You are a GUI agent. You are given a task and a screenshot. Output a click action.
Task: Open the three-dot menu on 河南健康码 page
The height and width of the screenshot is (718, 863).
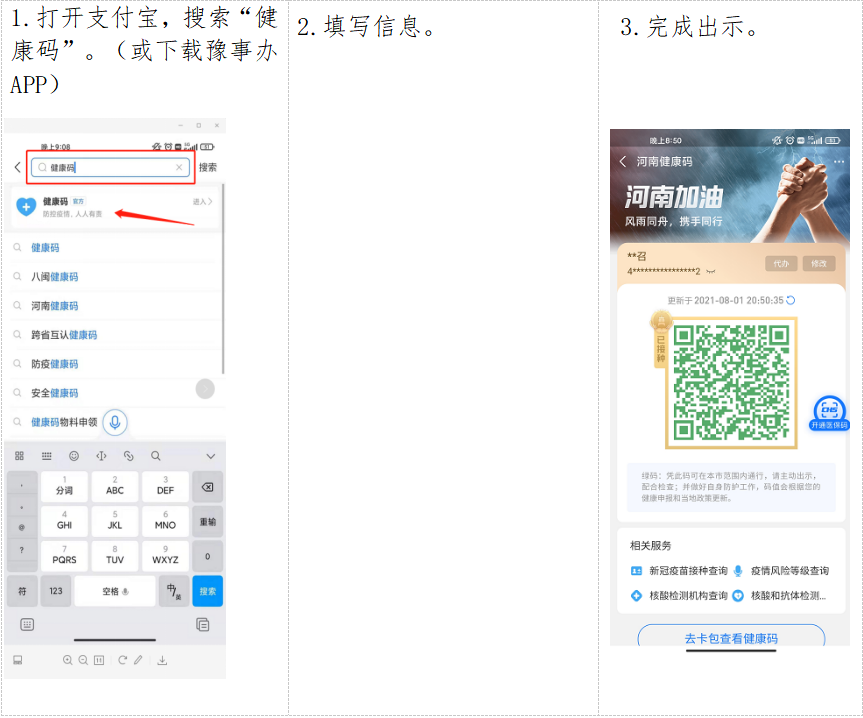838,161
